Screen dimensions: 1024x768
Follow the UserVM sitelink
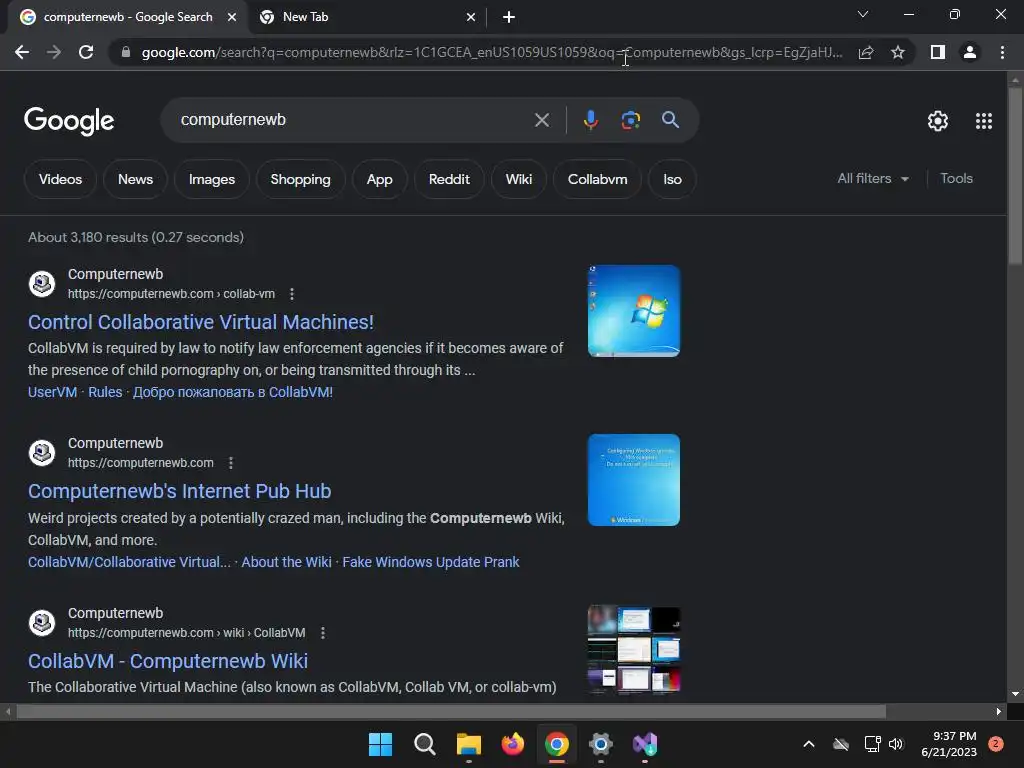pos(52,392)
